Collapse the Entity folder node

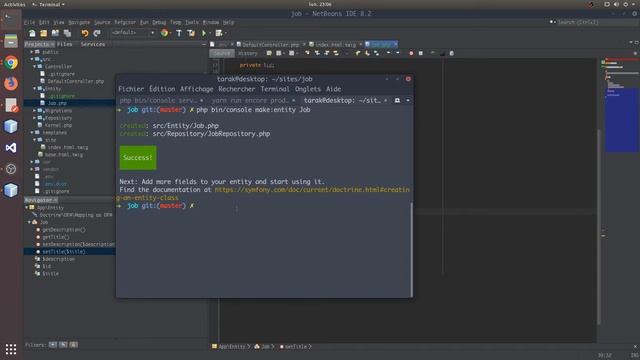35,88
